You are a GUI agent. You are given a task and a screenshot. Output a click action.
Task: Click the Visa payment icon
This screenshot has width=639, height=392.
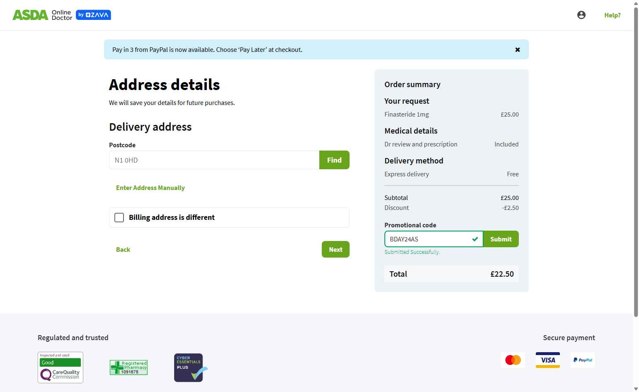click(548, 360)
